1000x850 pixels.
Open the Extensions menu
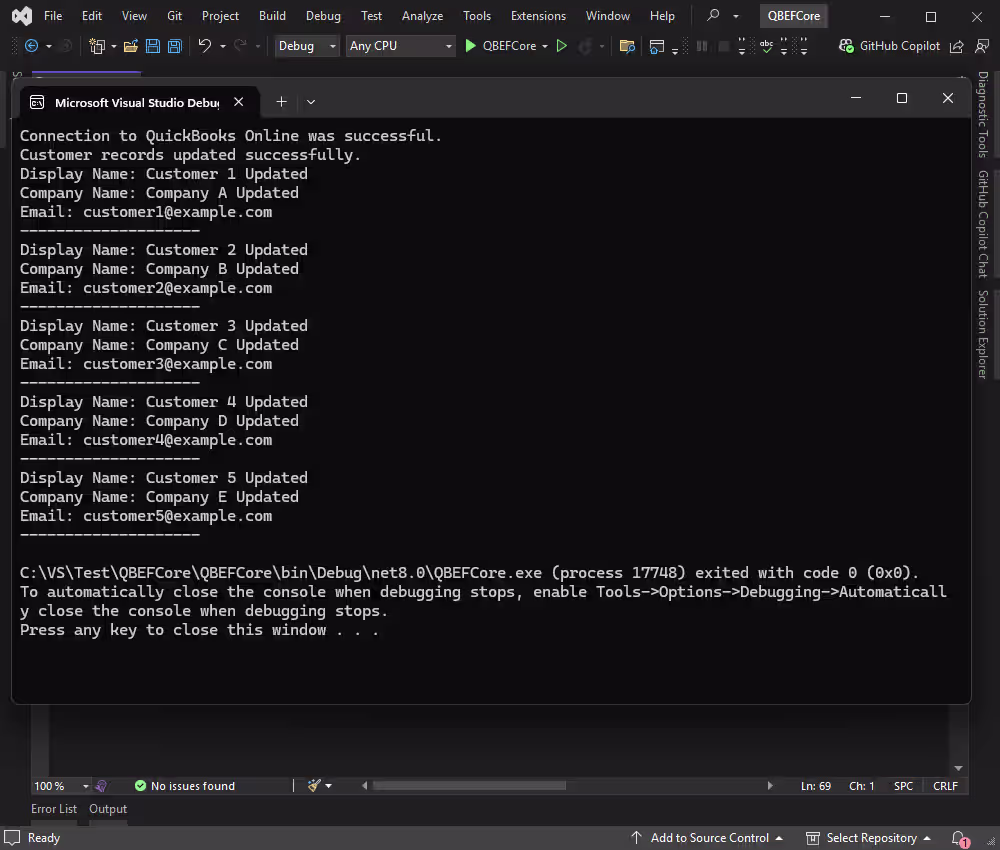point(538,16)
